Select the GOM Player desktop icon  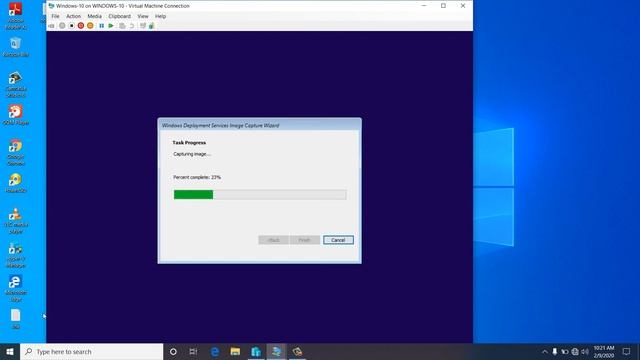[16, 115]
